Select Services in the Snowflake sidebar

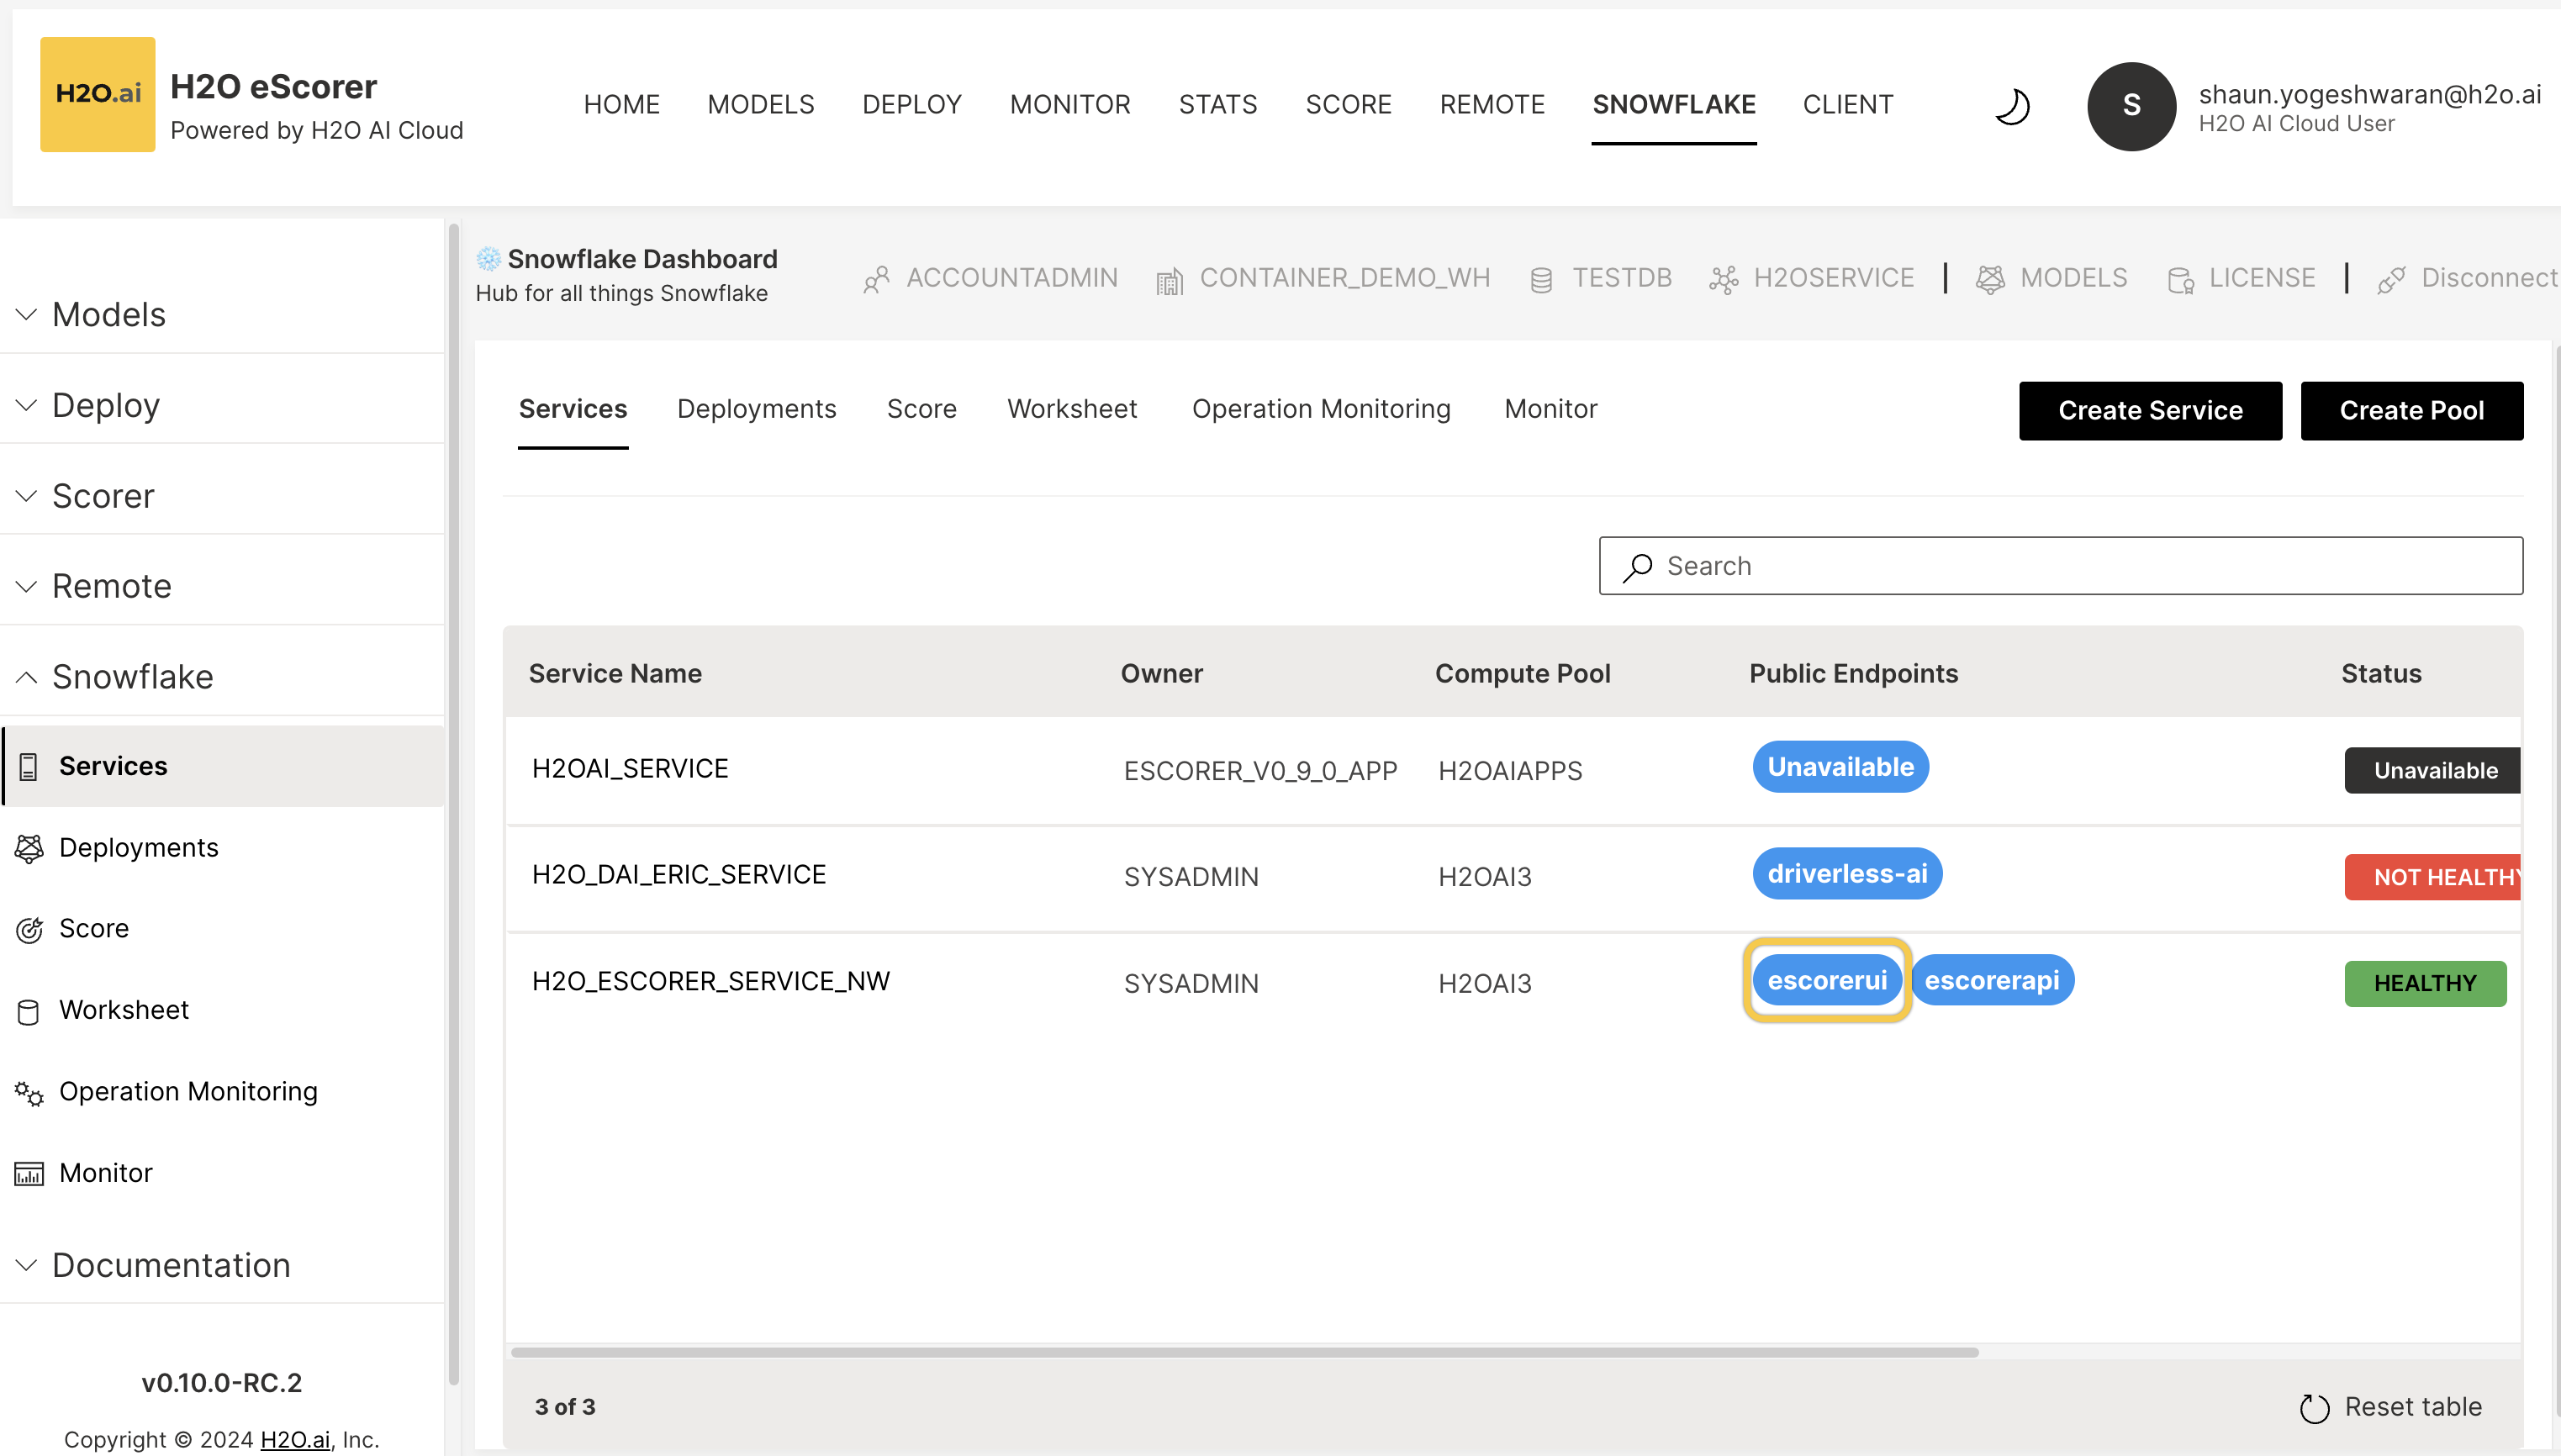tap(113, 766)
